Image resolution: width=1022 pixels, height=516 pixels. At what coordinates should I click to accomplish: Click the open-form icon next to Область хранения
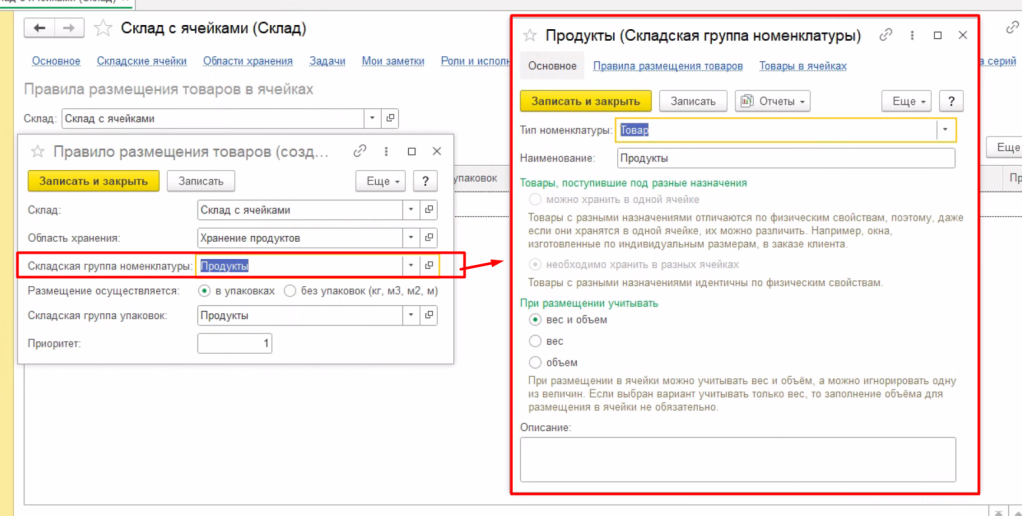pyautogui.click(x=429, y=238)
